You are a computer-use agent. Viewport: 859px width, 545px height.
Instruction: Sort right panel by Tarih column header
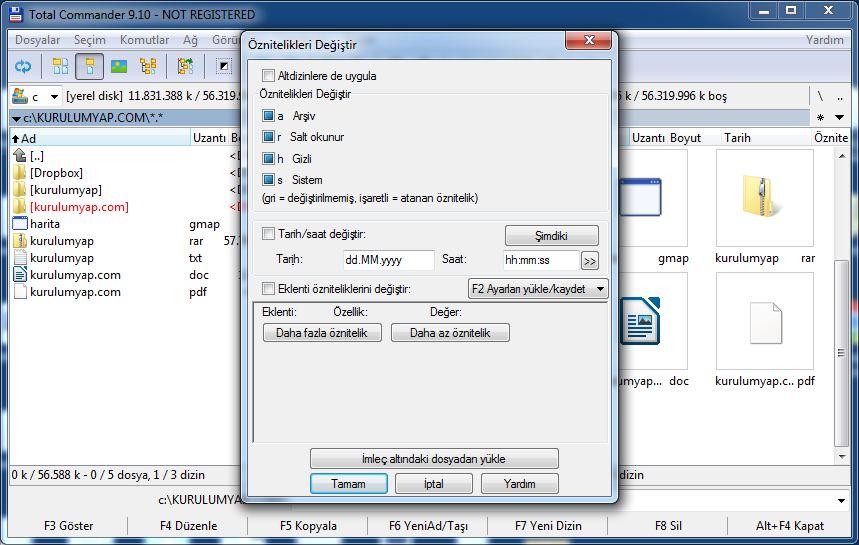pyautogui.click(x=765, y=138)
